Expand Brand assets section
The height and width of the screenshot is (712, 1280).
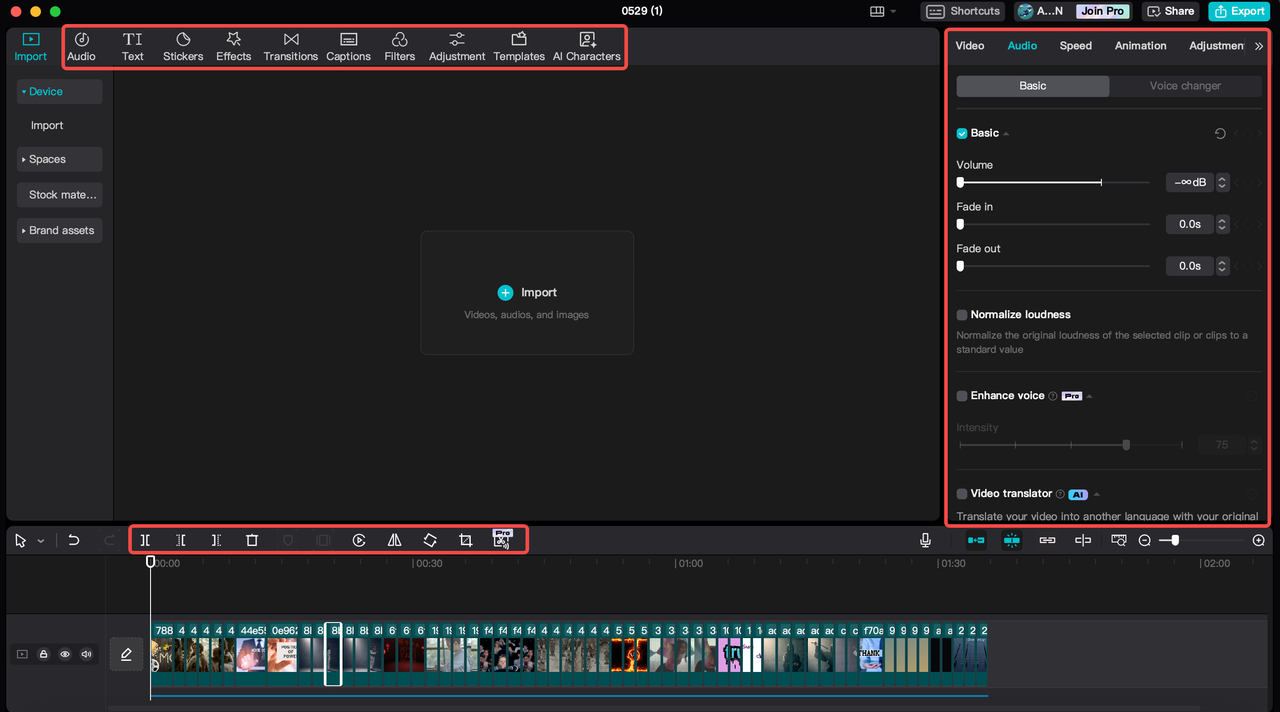59,230
